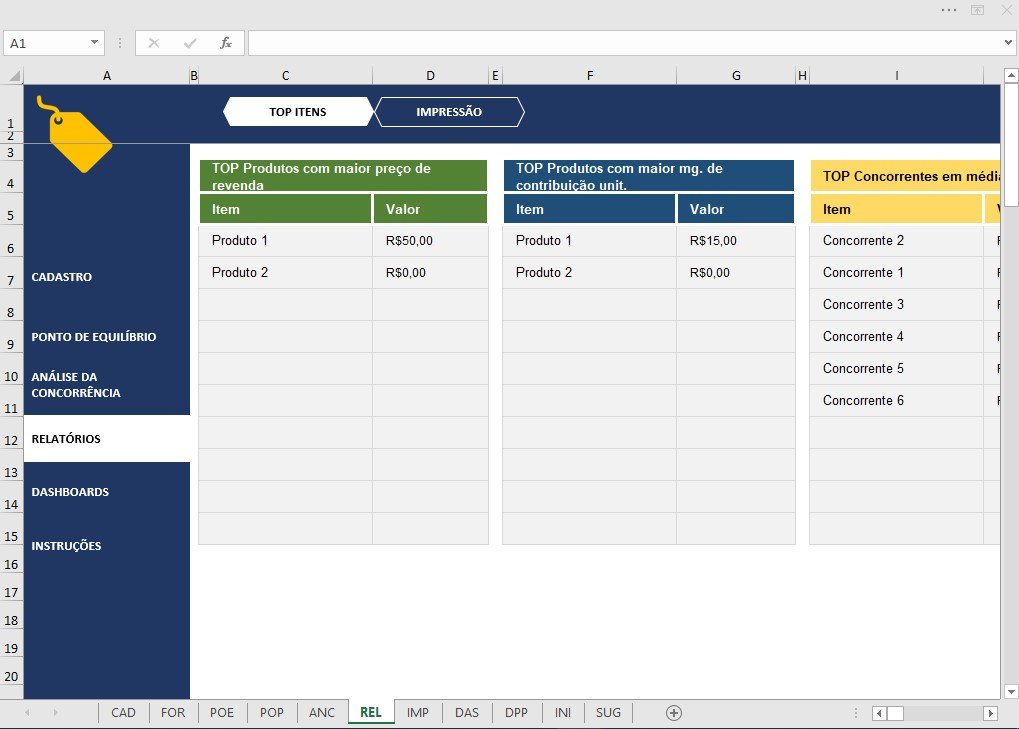The image size is (1019, 729).
Task: Switch to the POP sheet tab
Action: [272, 713]
